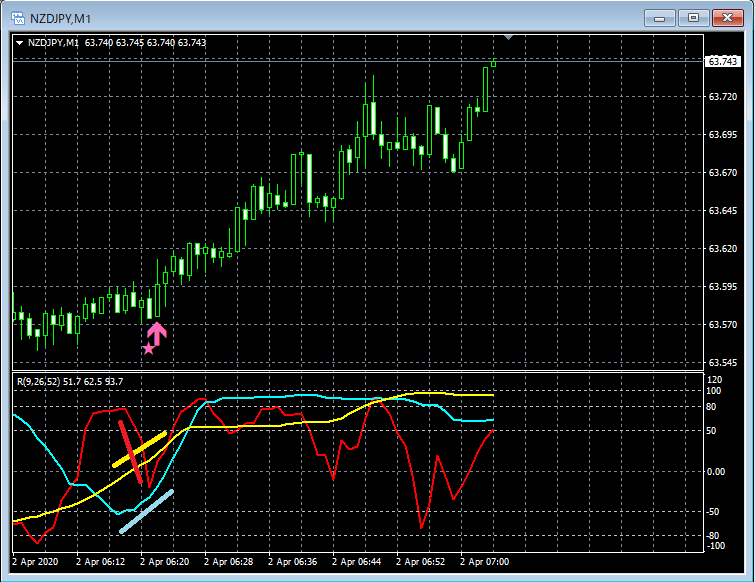
Task: Click the 2 Apr 06:28 time label
Action: click(229, 562)
